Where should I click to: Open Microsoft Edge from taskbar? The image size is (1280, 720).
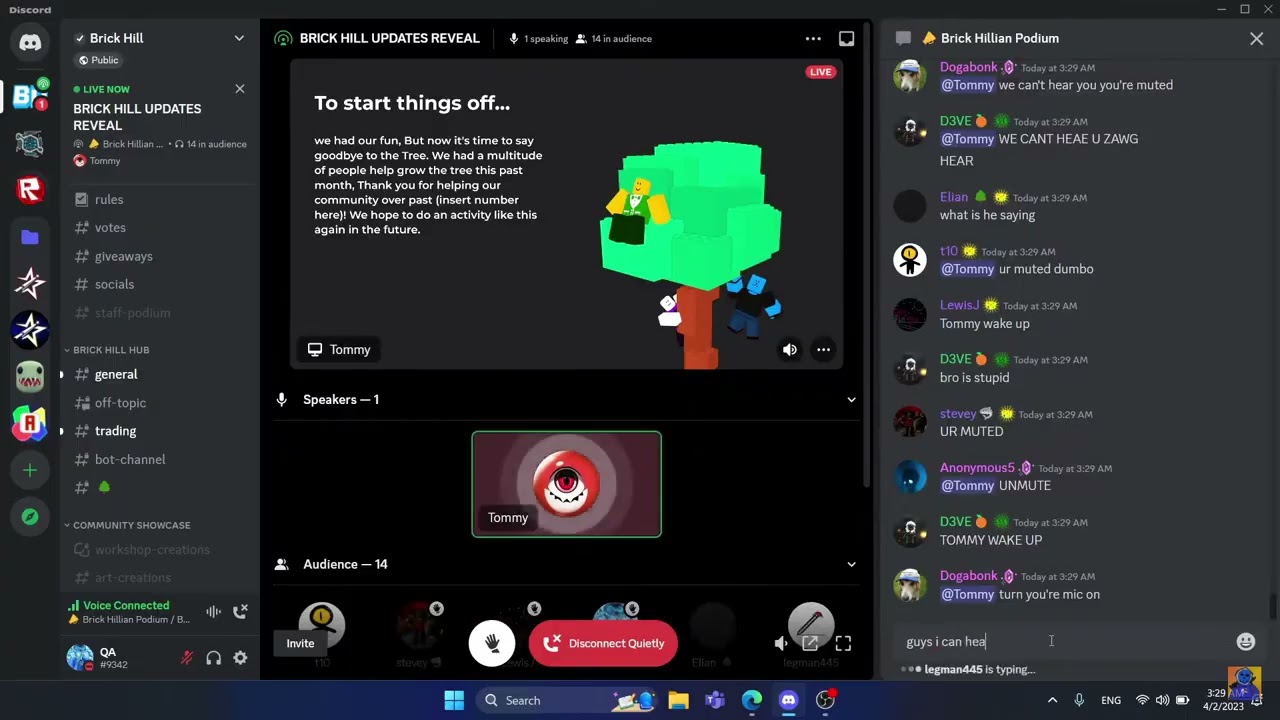click(x=752, y=700)
